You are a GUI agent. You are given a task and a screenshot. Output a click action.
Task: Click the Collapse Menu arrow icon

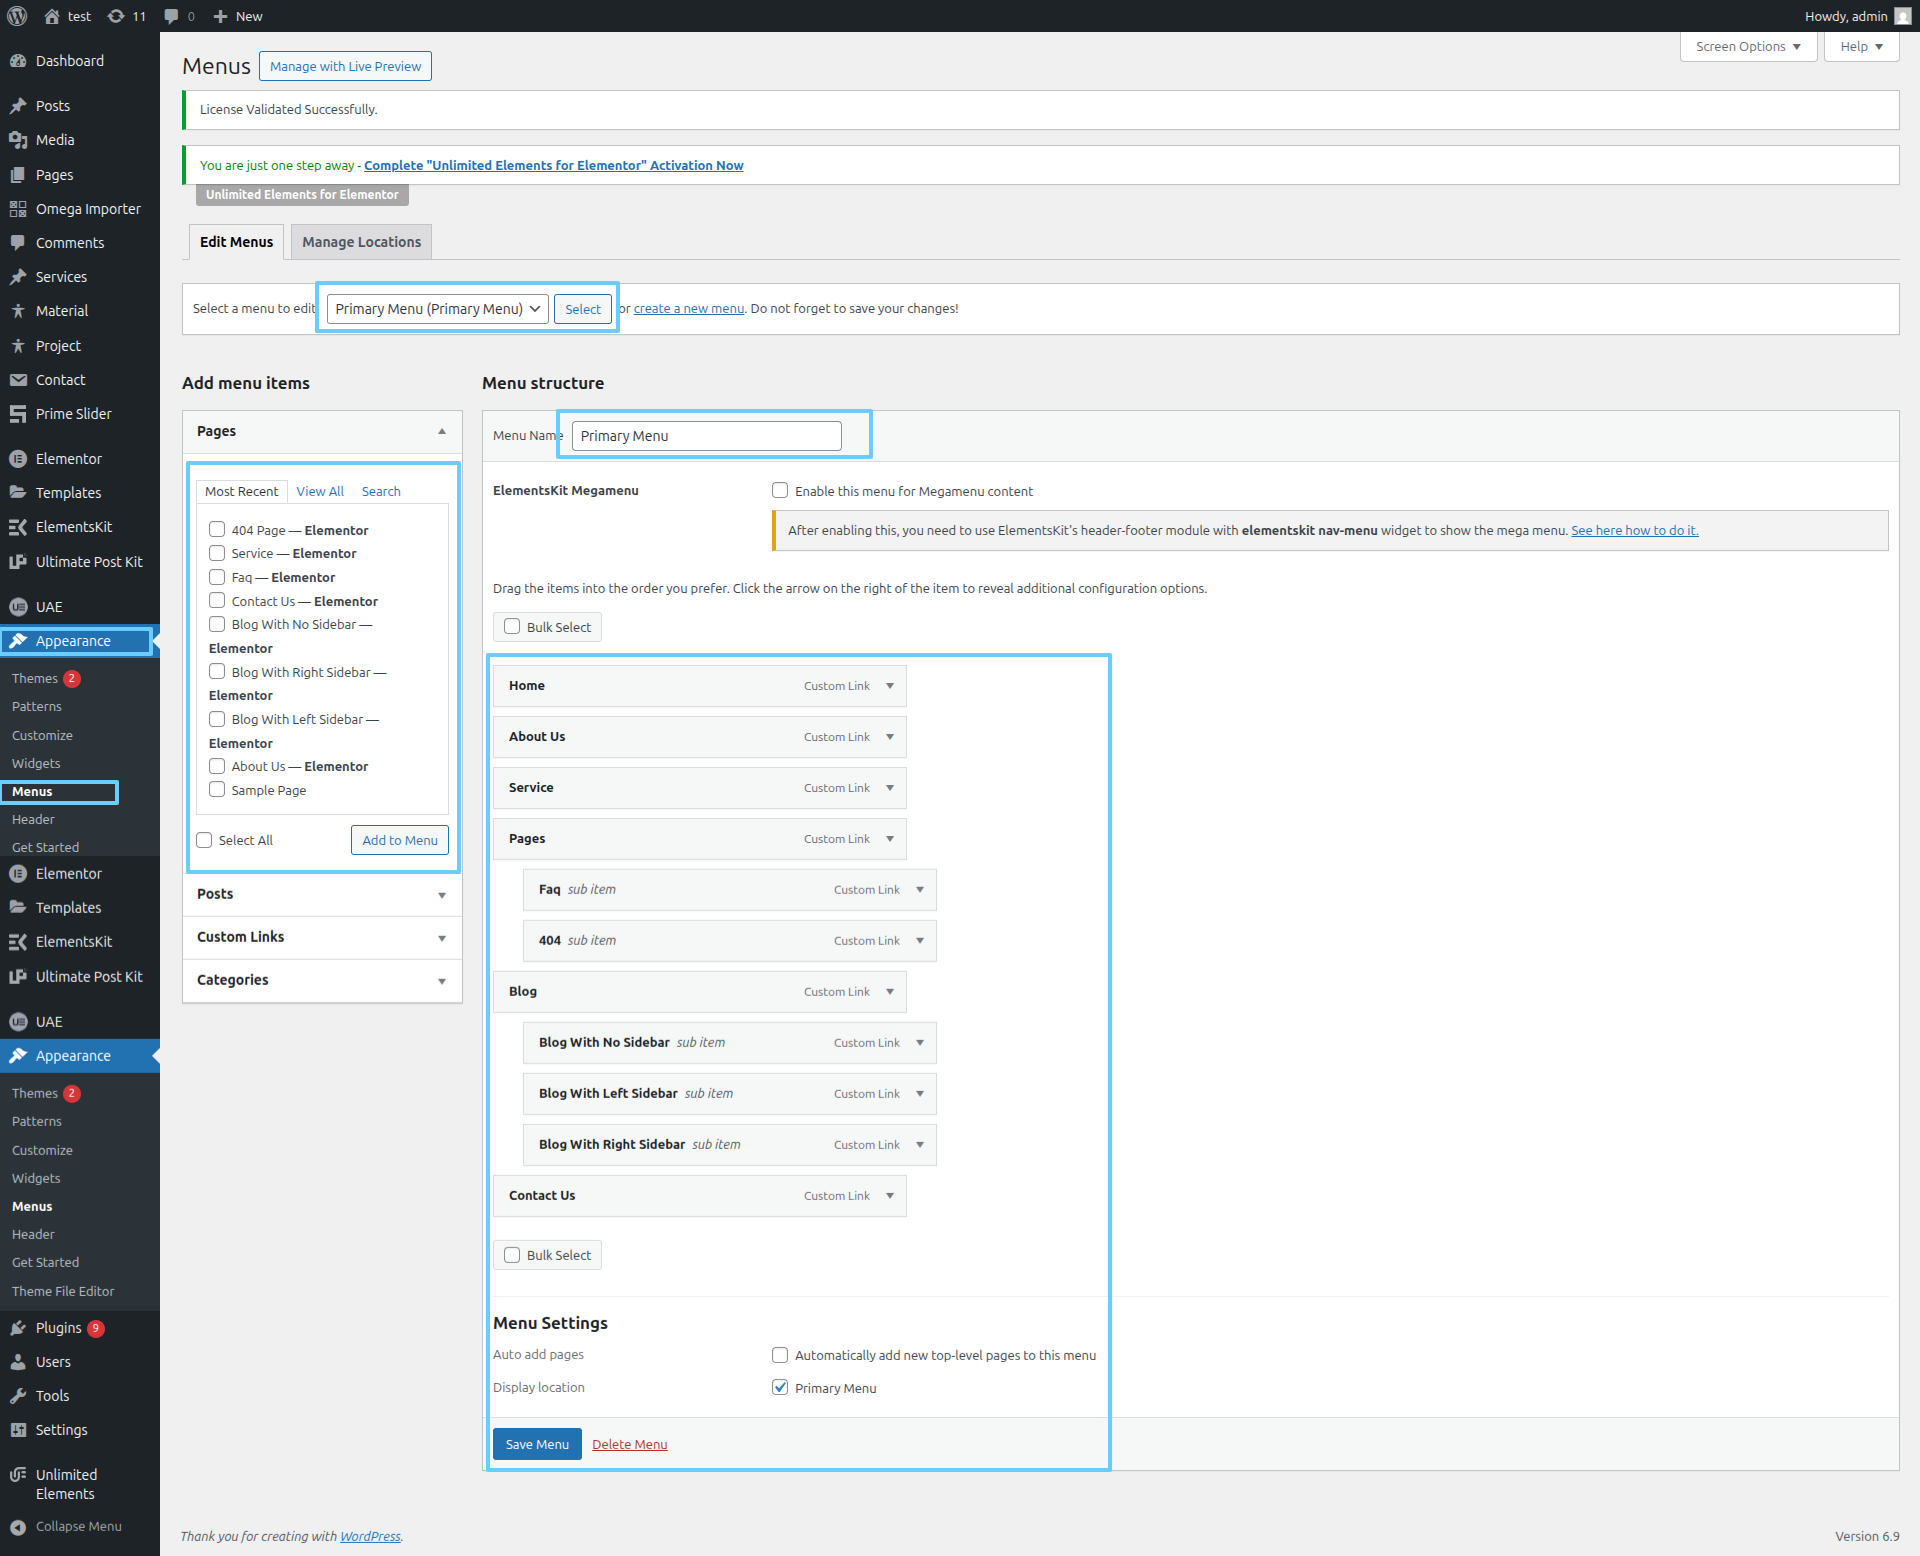click(18, 1527)
